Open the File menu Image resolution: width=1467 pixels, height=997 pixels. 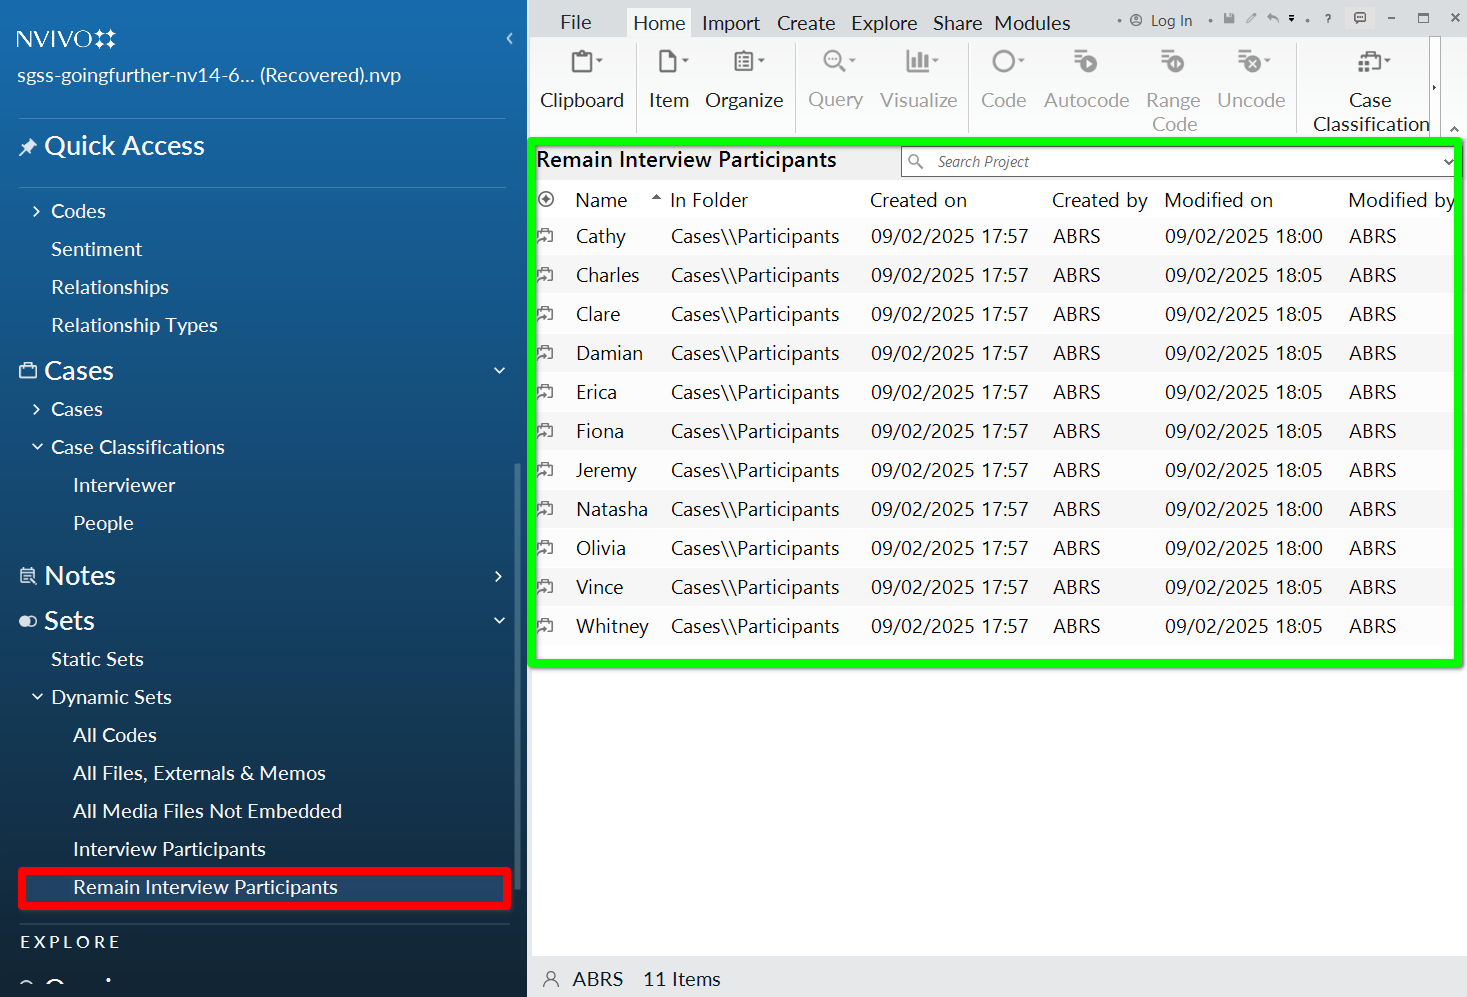[x=575, y=23]
